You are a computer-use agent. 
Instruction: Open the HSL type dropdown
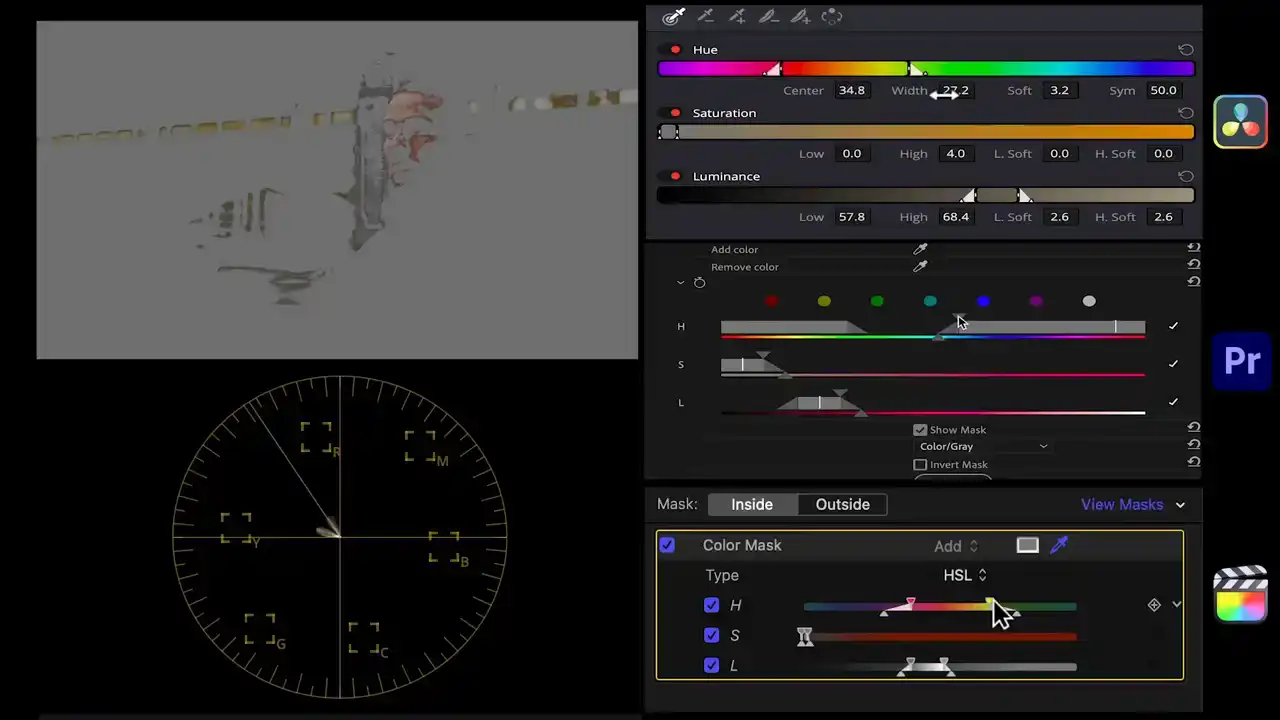965,575
